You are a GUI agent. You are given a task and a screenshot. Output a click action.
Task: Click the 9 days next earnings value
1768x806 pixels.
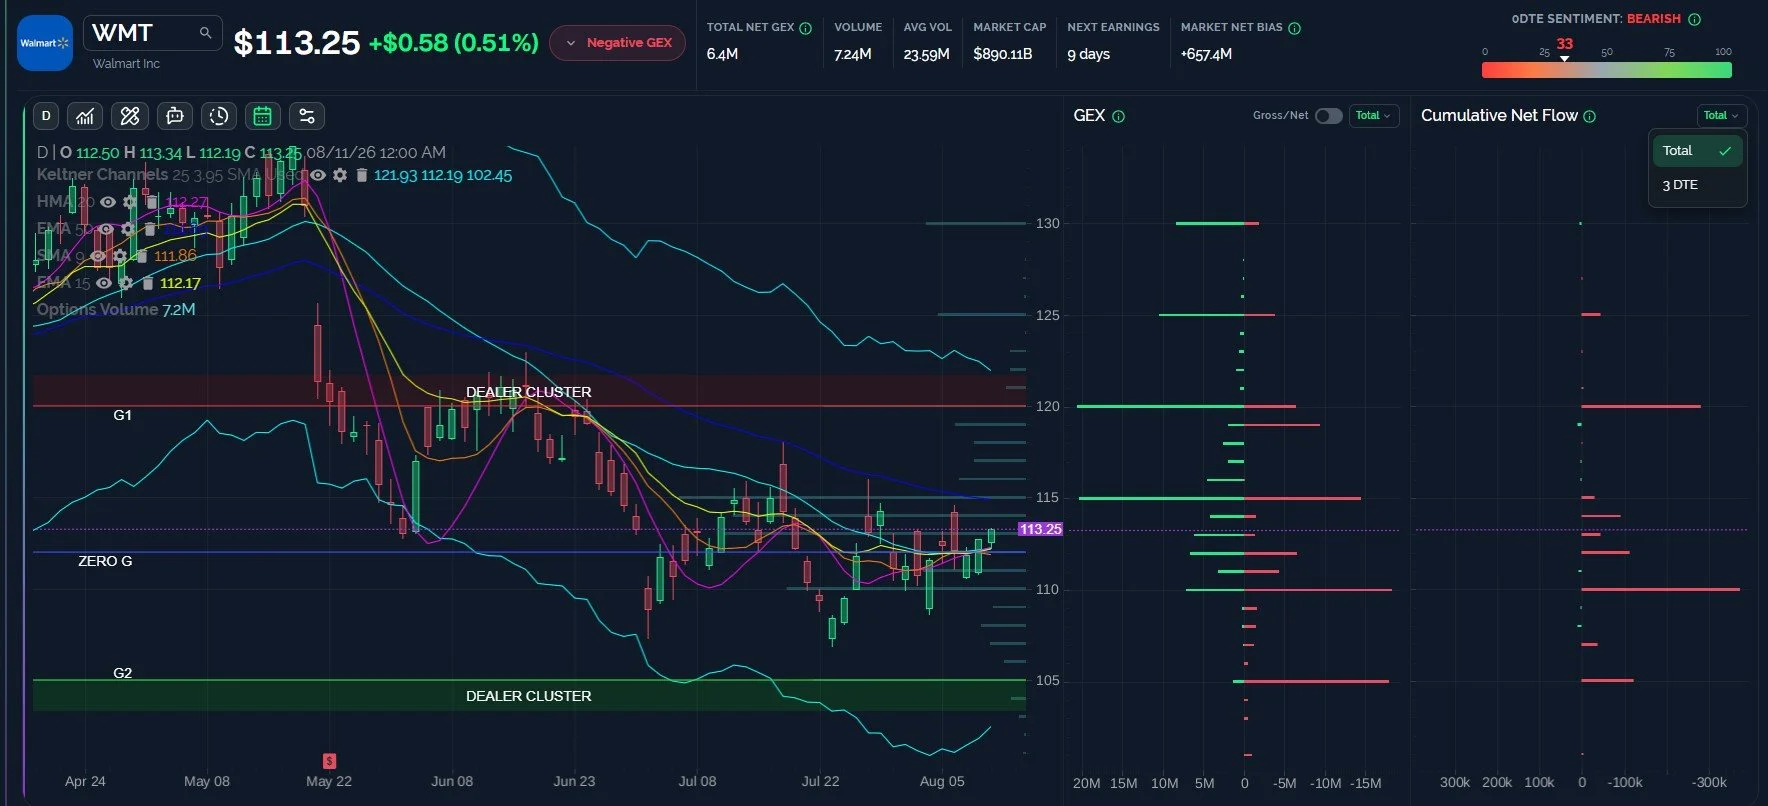tap(1088, 54)
